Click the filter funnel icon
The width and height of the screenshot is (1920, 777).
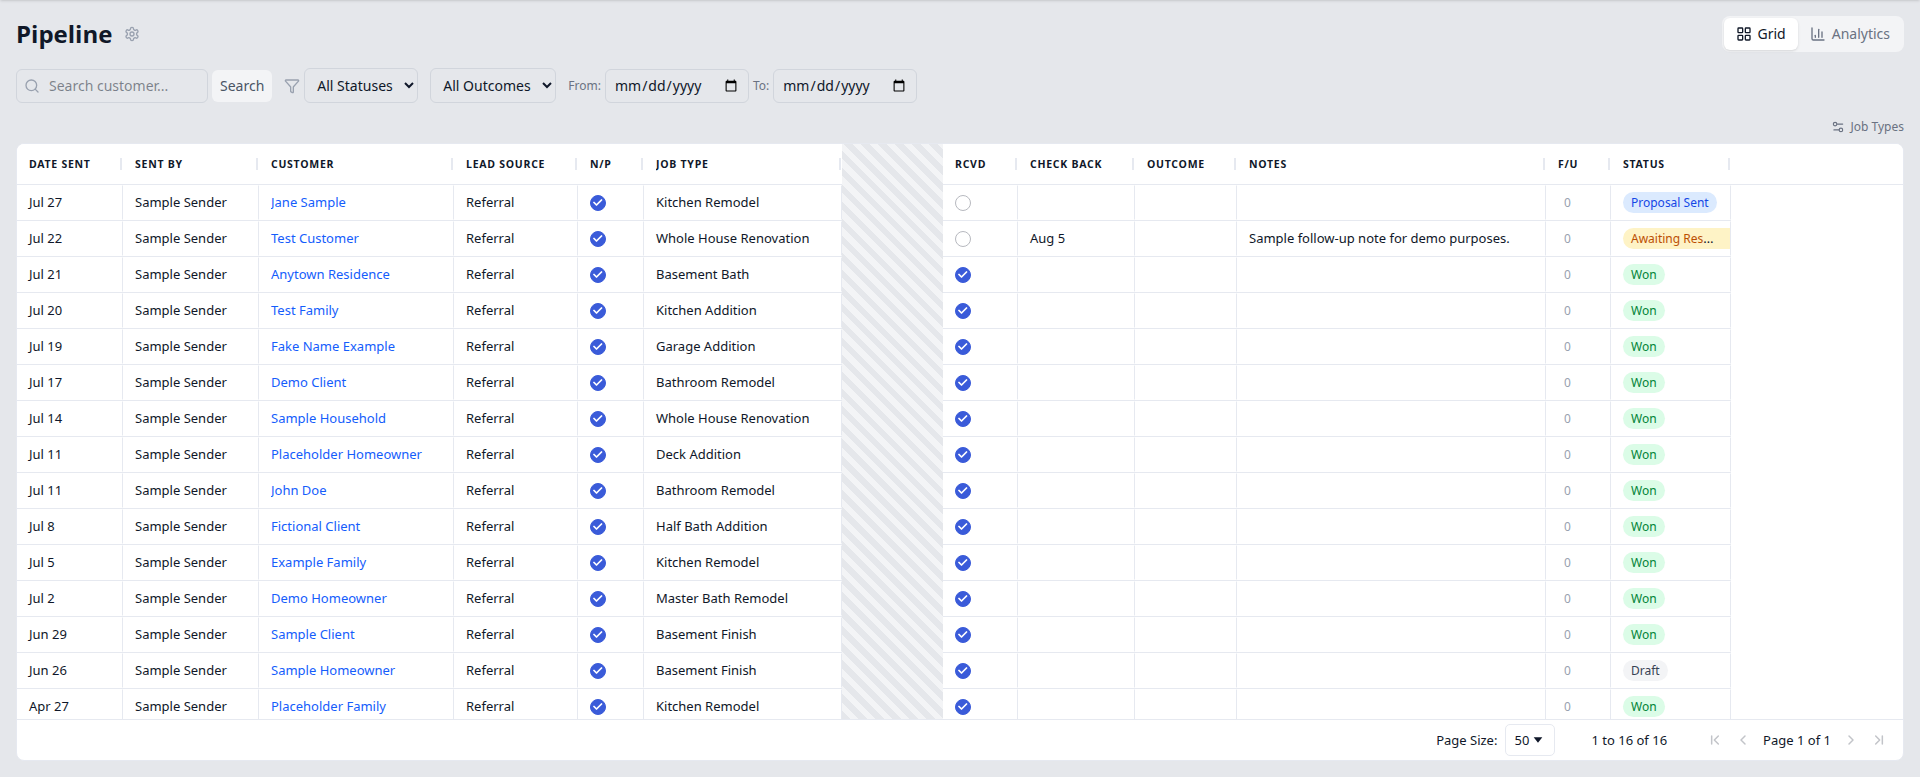292,86
